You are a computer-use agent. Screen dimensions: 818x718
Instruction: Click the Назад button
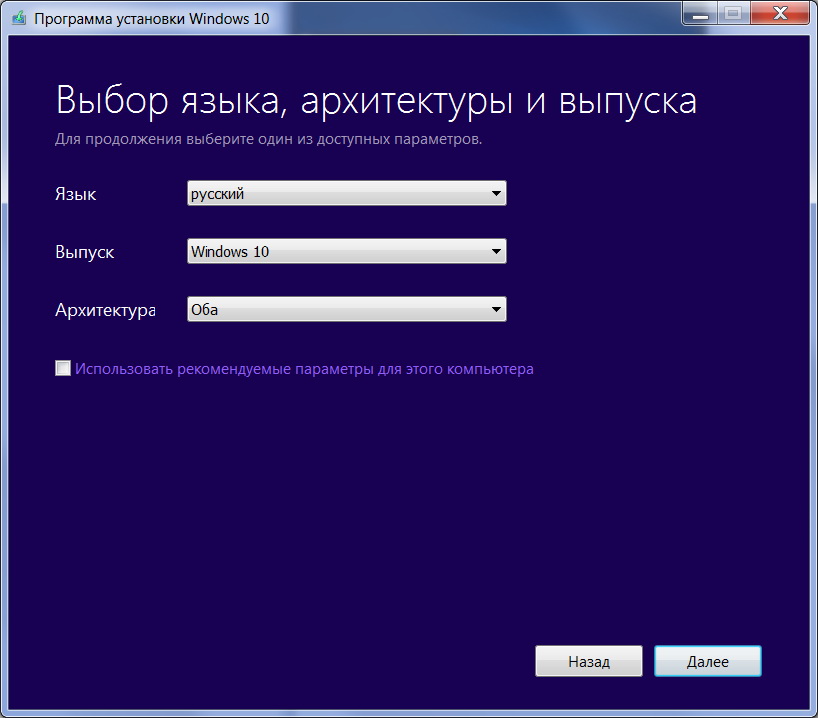[x=588, y=661]
